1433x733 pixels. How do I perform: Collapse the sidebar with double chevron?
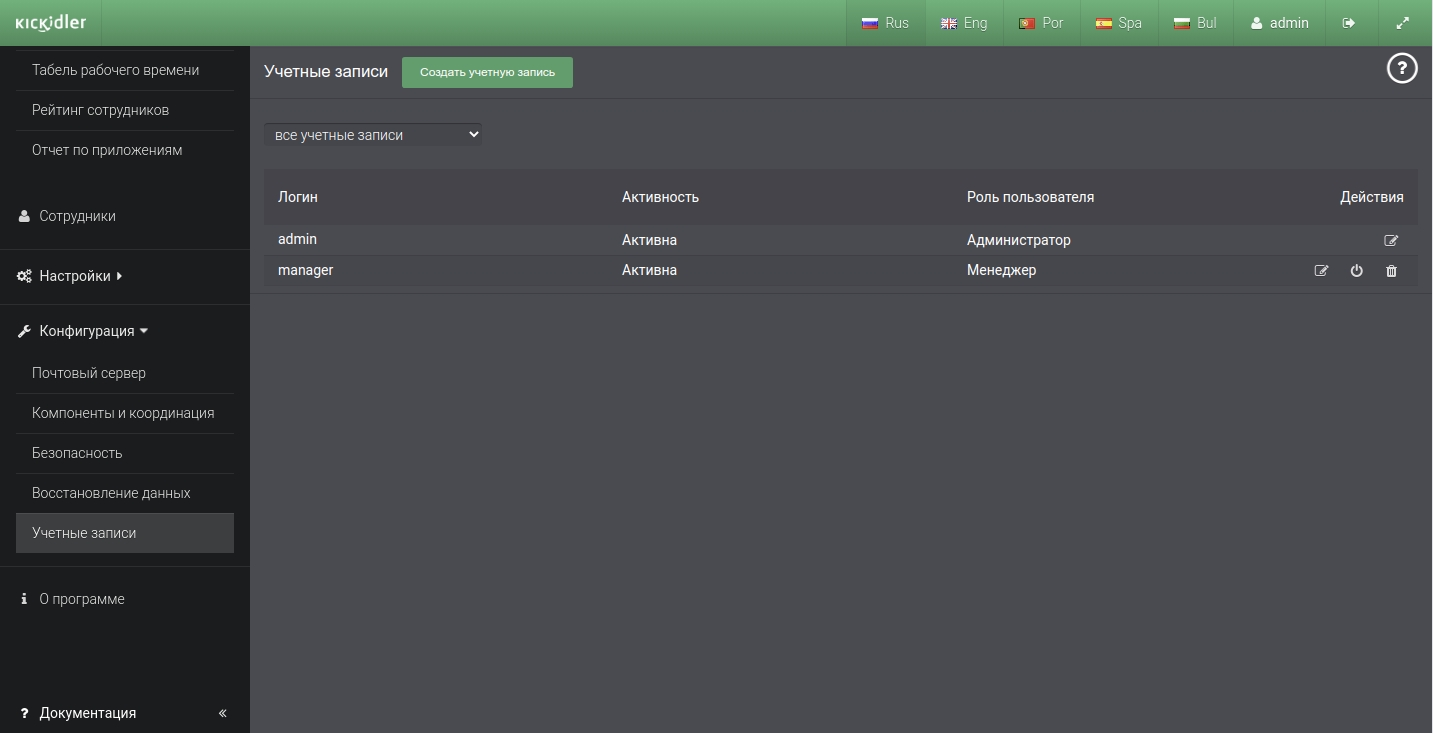(x=222, y=713)
